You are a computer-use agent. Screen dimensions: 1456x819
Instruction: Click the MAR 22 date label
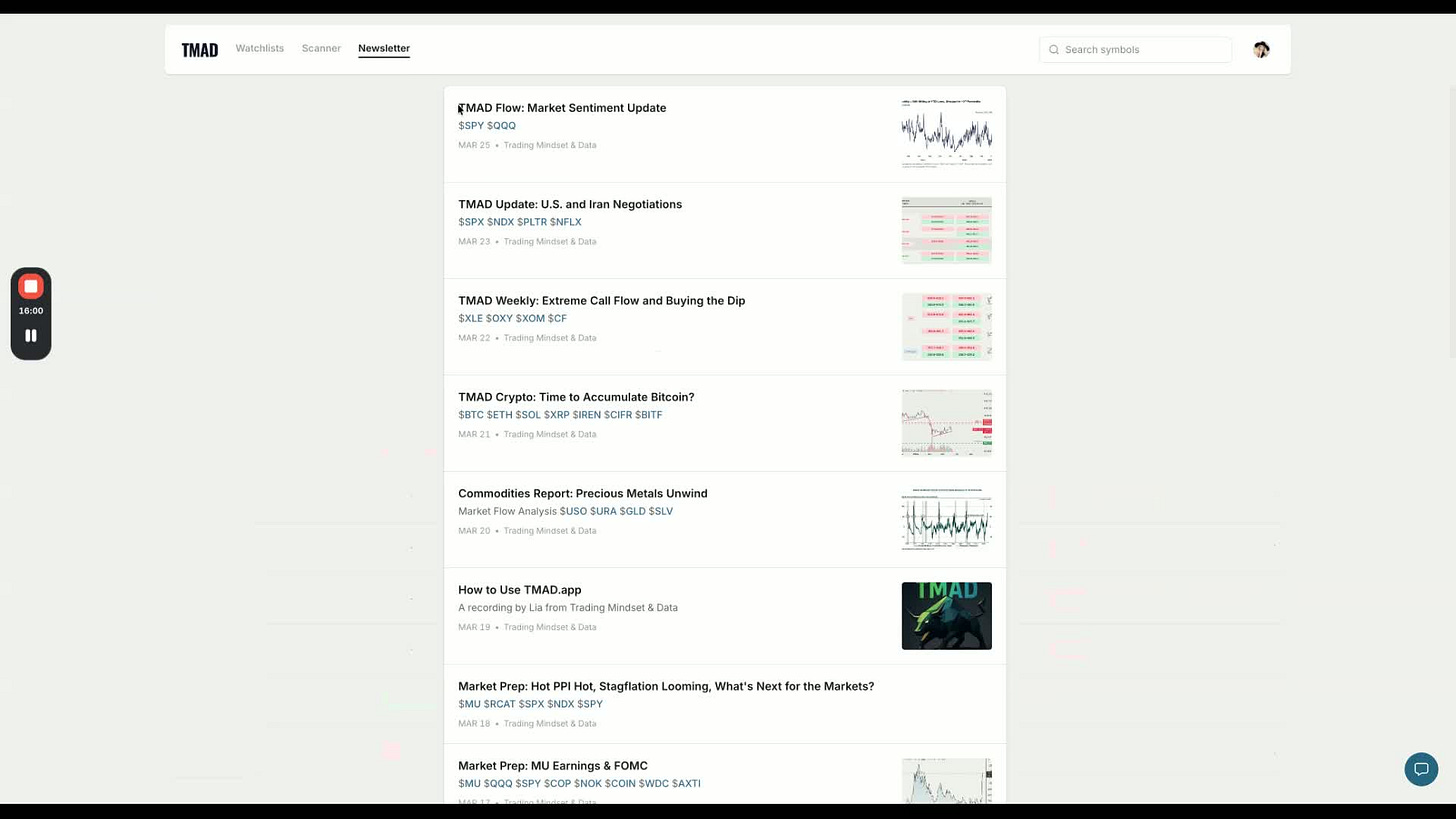(474, 338)
